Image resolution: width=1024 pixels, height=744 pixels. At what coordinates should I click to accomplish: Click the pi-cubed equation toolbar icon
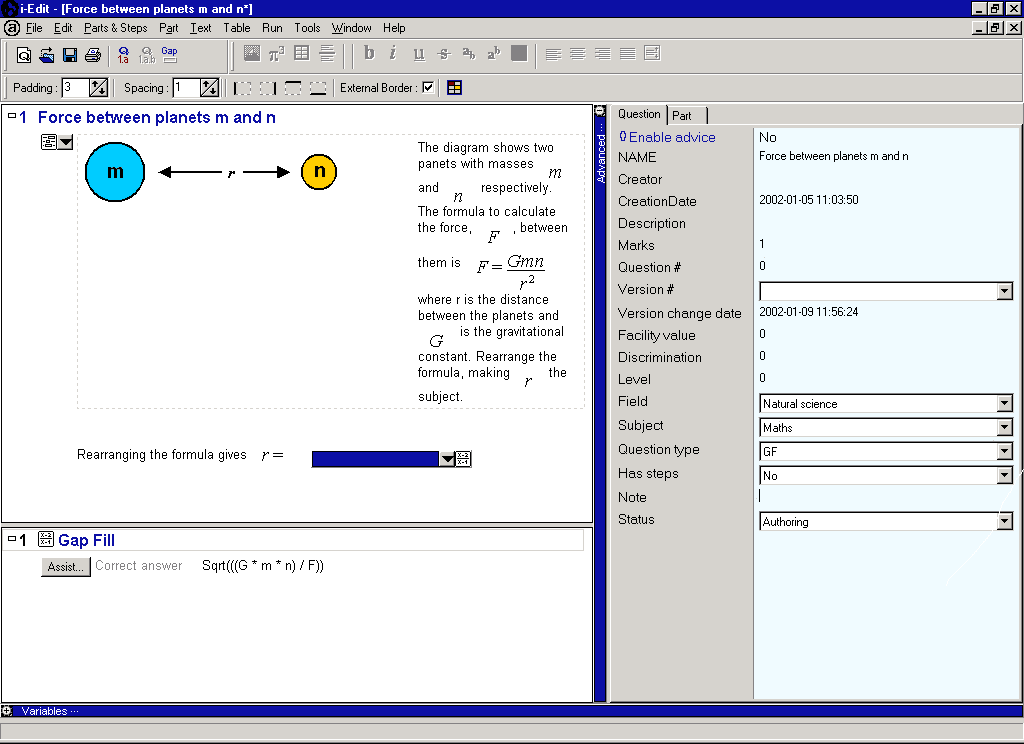(x=276, y=54)
